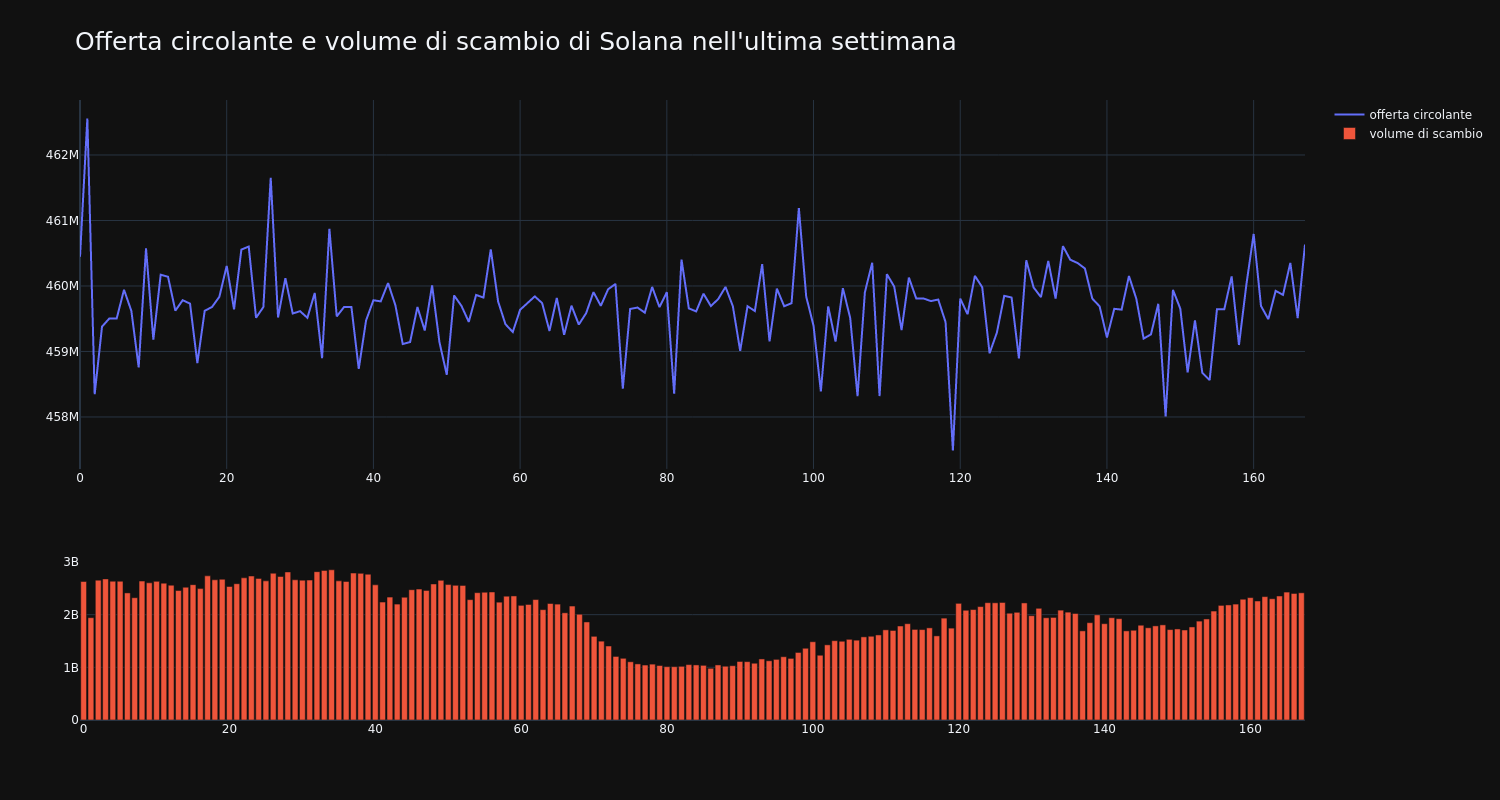Click x-axis tick 60 under bar chart
Image resolution: width=1500 pixels, height=800 pixels.
(521, 729)
